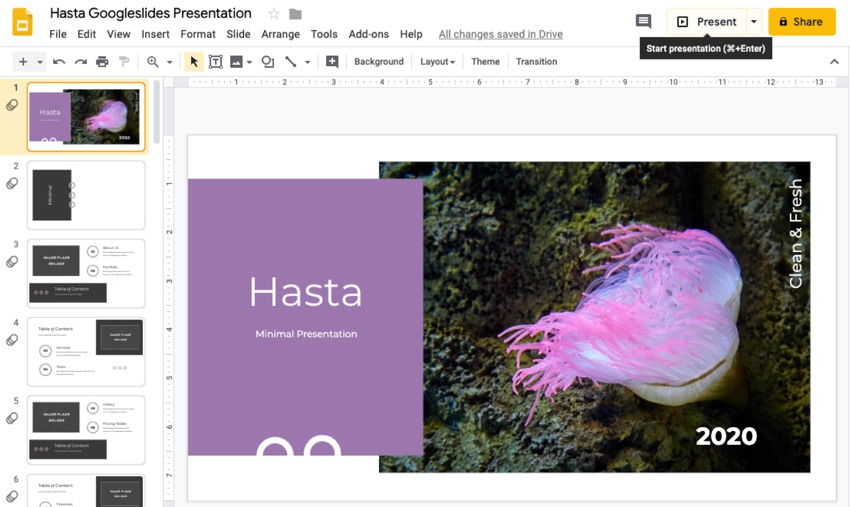Click the Clean & Fresh vertical text

[x=795, y=234]
